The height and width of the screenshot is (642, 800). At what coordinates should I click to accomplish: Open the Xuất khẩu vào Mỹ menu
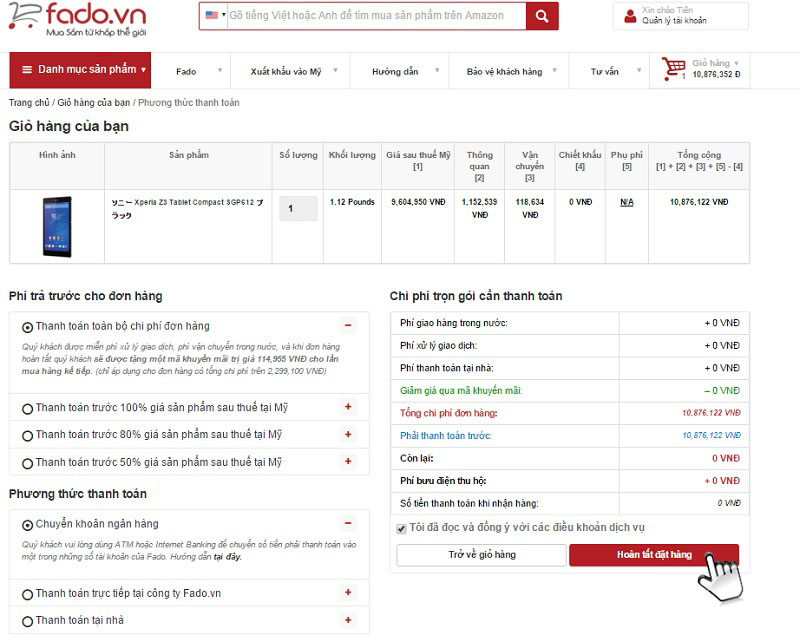pyautogui.click(x=286, y=71)
